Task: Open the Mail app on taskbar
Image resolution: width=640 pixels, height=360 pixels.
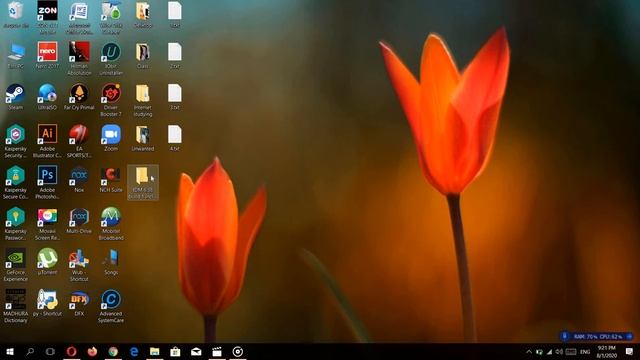Action: click(x=196, y=351)
